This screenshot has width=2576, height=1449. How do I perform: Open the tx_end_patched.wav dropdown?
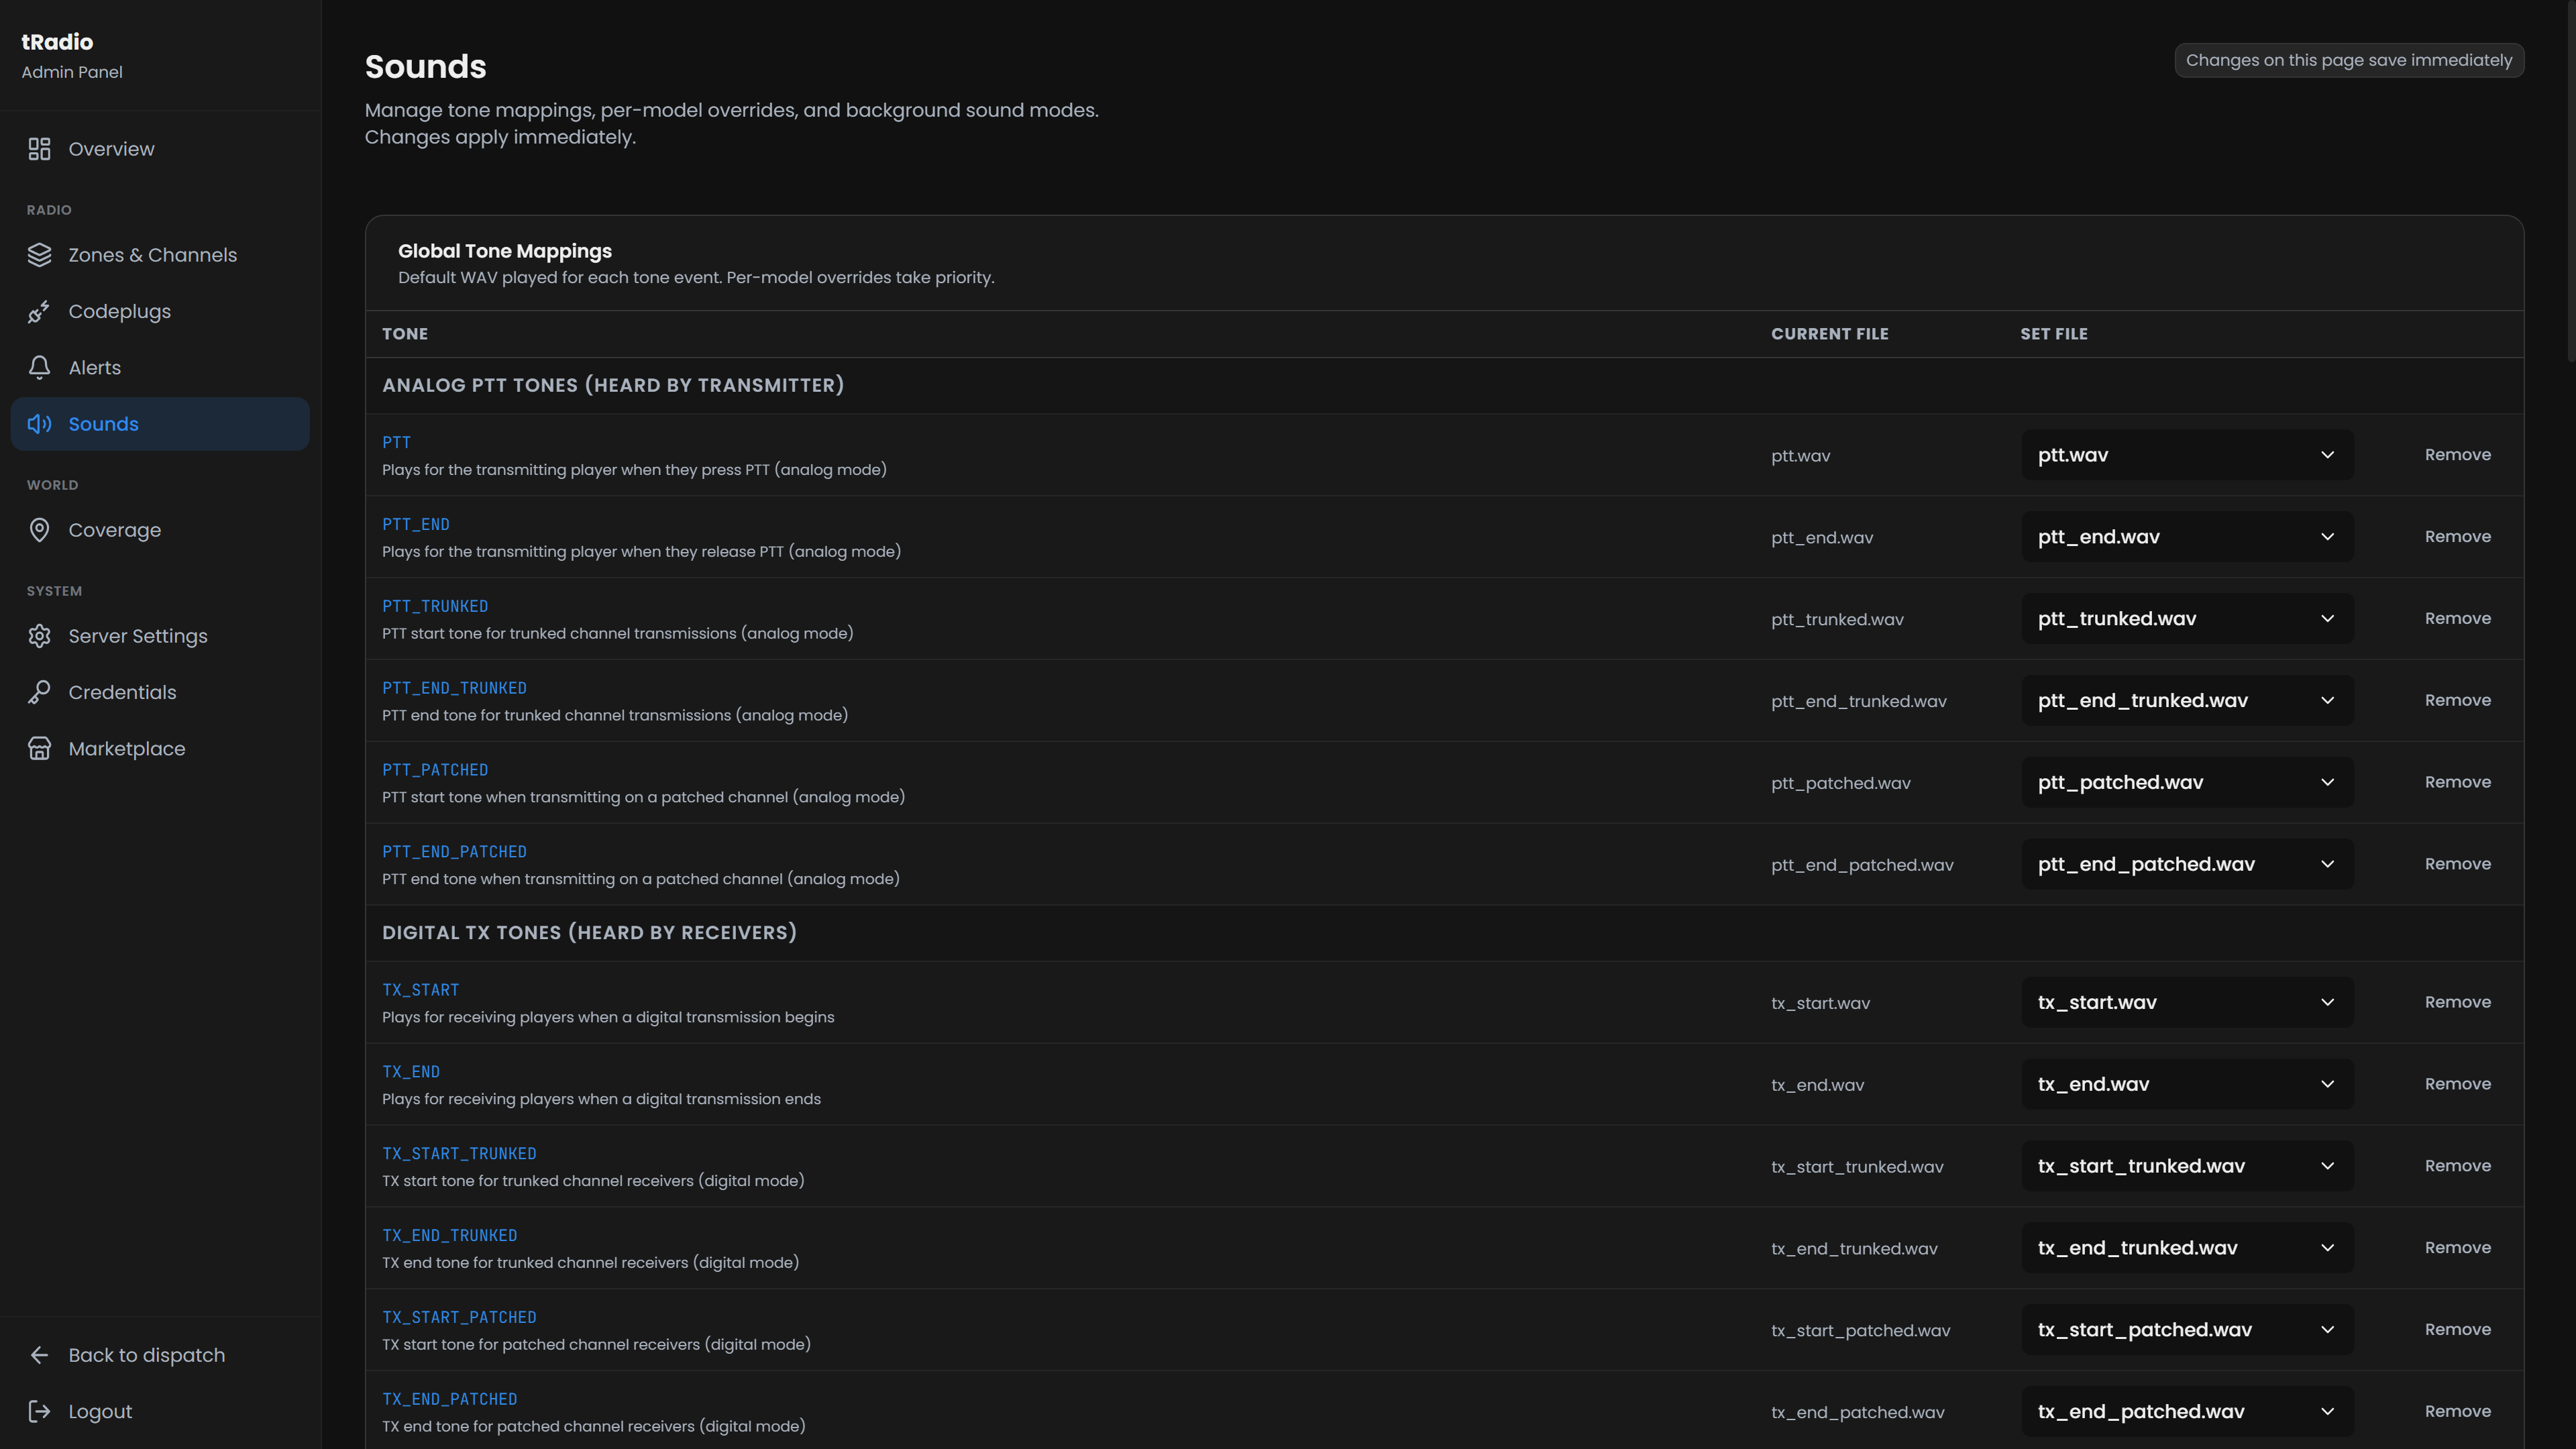2187,1412
